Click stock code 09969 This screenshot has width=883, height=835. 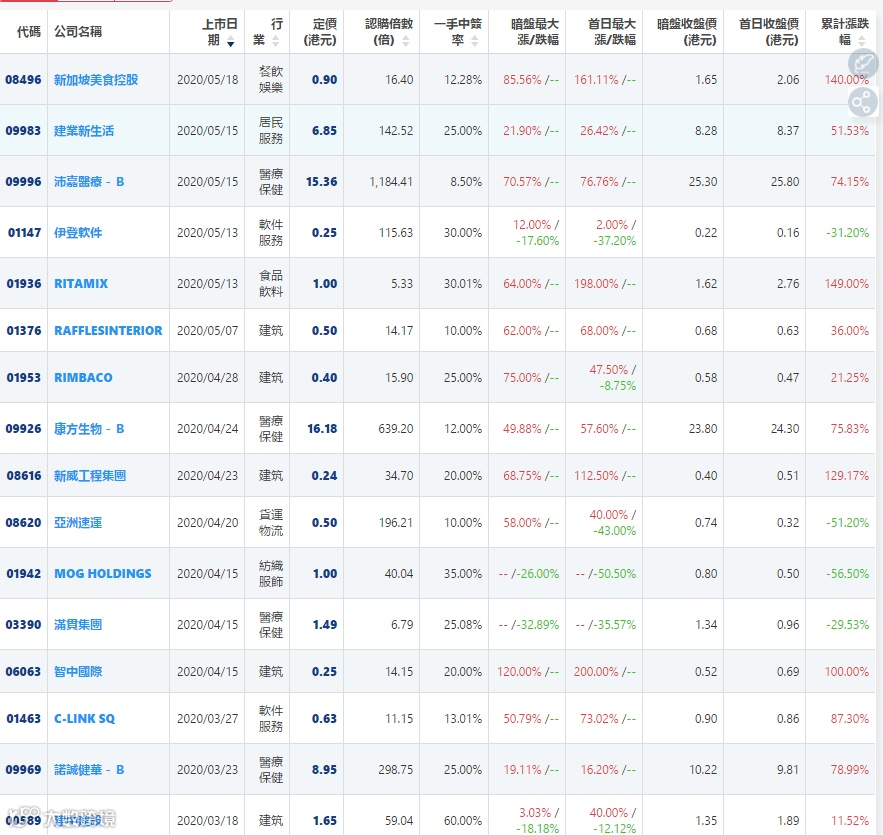click(x=23, y=770)
